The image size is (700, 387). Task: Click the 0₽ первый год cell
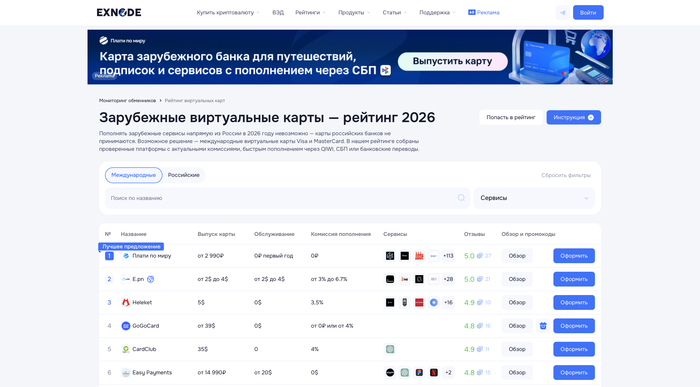coord(274,256)
